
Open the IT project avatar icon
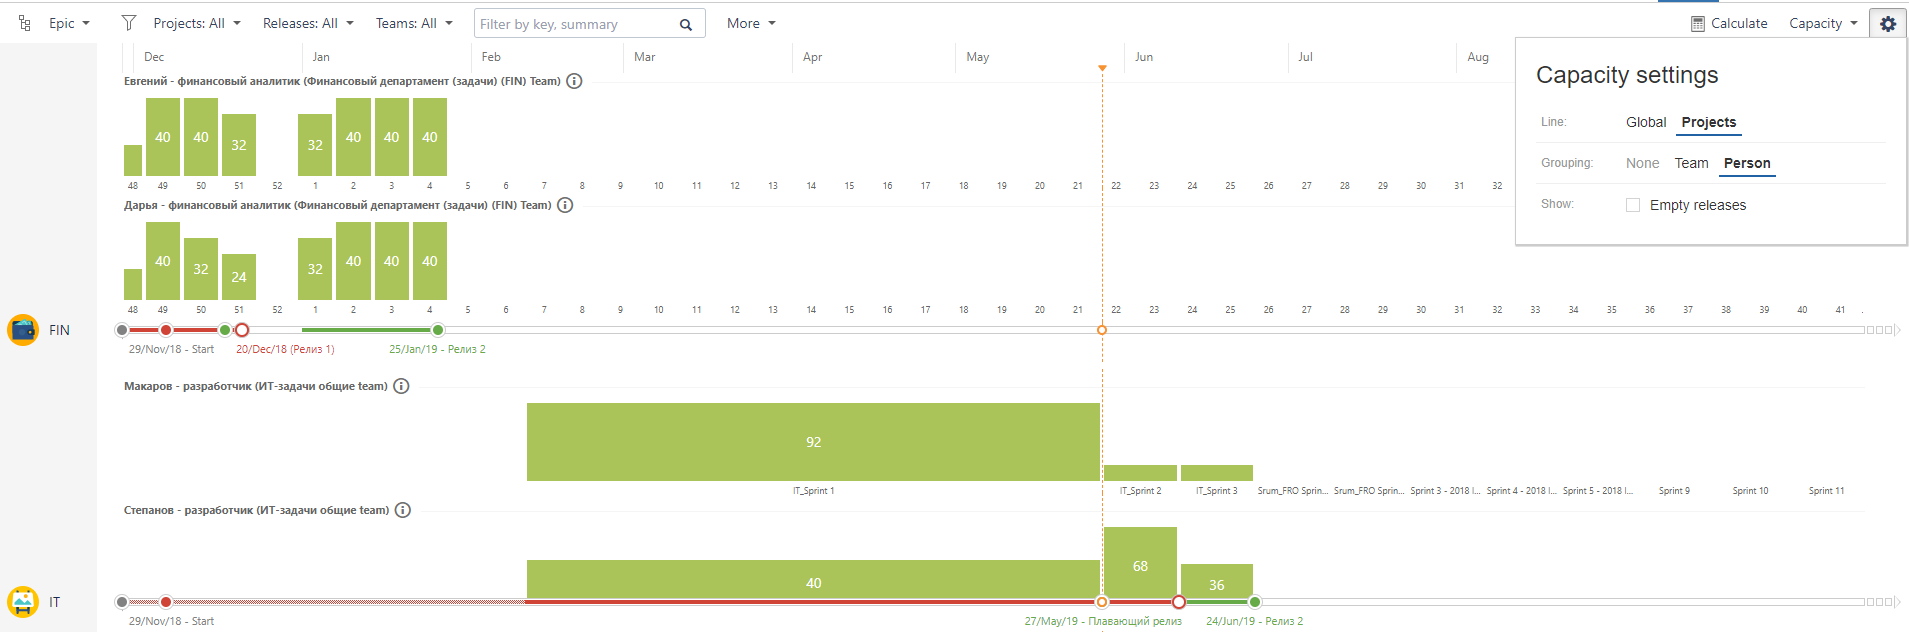click(23, 602)
